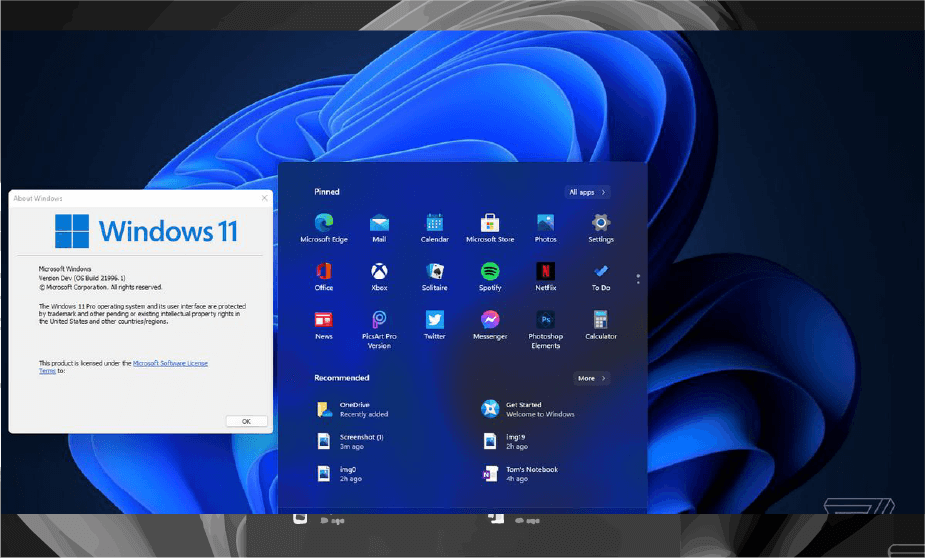Image resolution: width=925 pixels, height=558 pixels.
Task: Open the recommended OneDrive item
Action: [352, 409]
